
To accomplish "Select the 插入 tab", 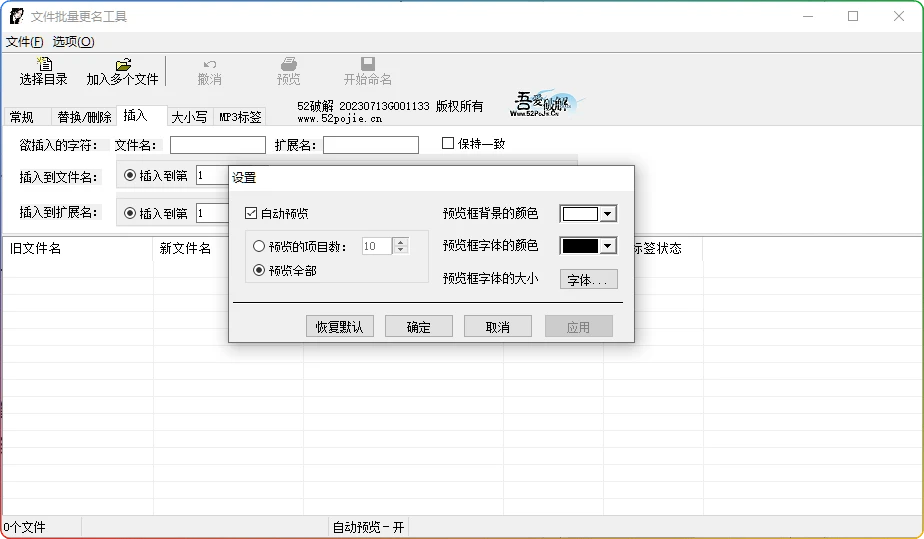I will (141, 115).
